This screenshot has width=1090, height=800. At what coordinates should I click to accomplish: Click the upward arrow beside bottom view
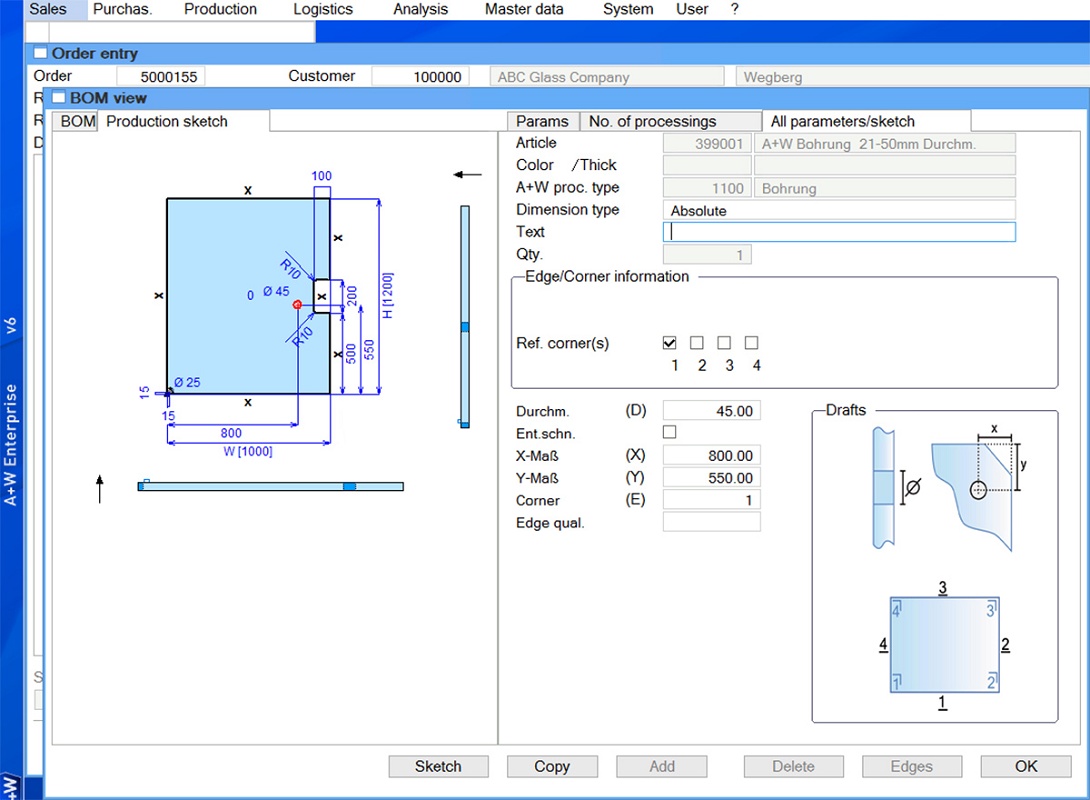100,489
